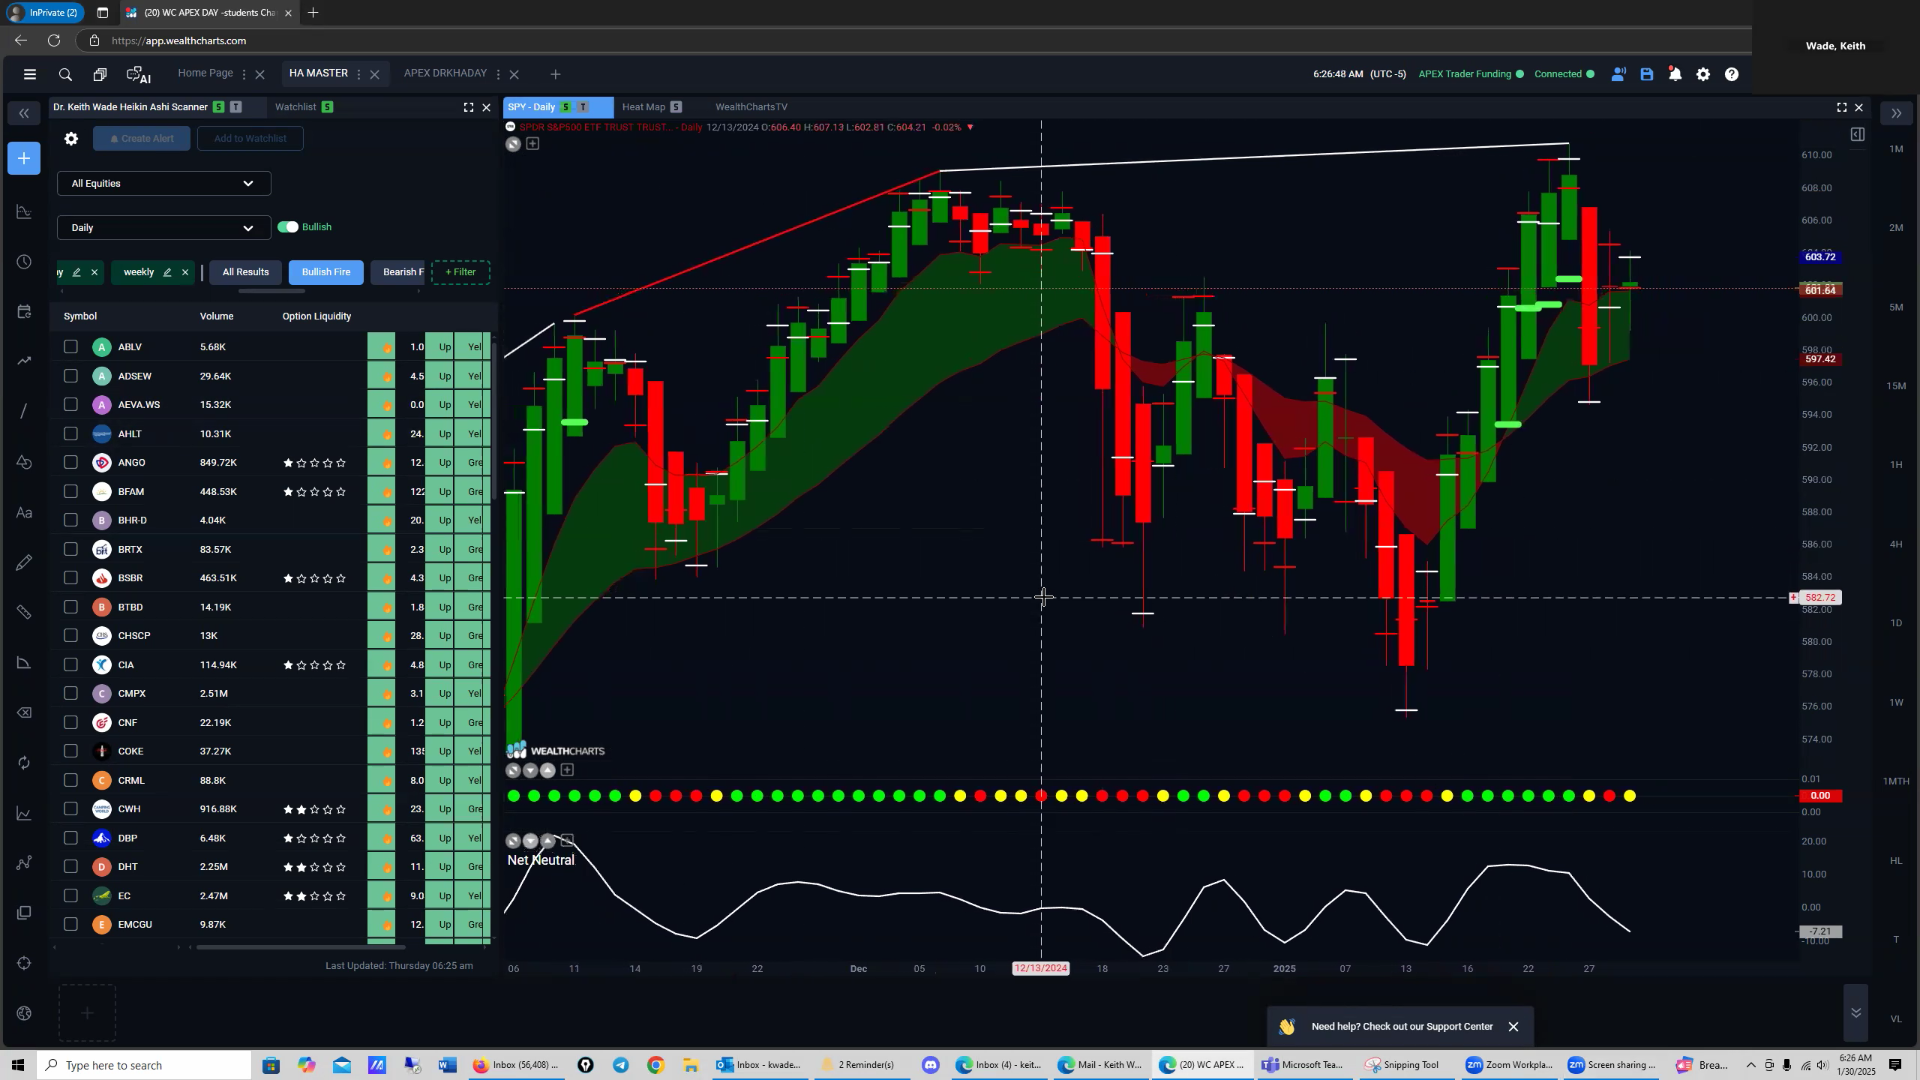
Task: Add a new workspace tab
Action: click(555, 74)
